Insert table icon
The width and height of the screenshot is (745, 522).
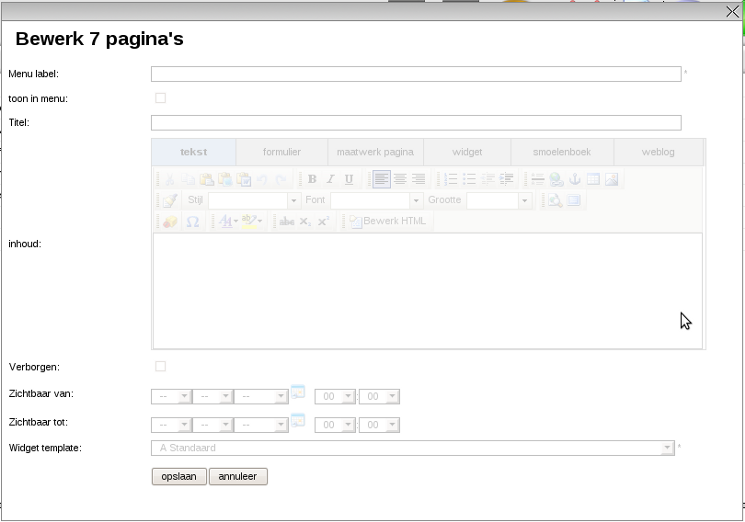click(593, 179)
